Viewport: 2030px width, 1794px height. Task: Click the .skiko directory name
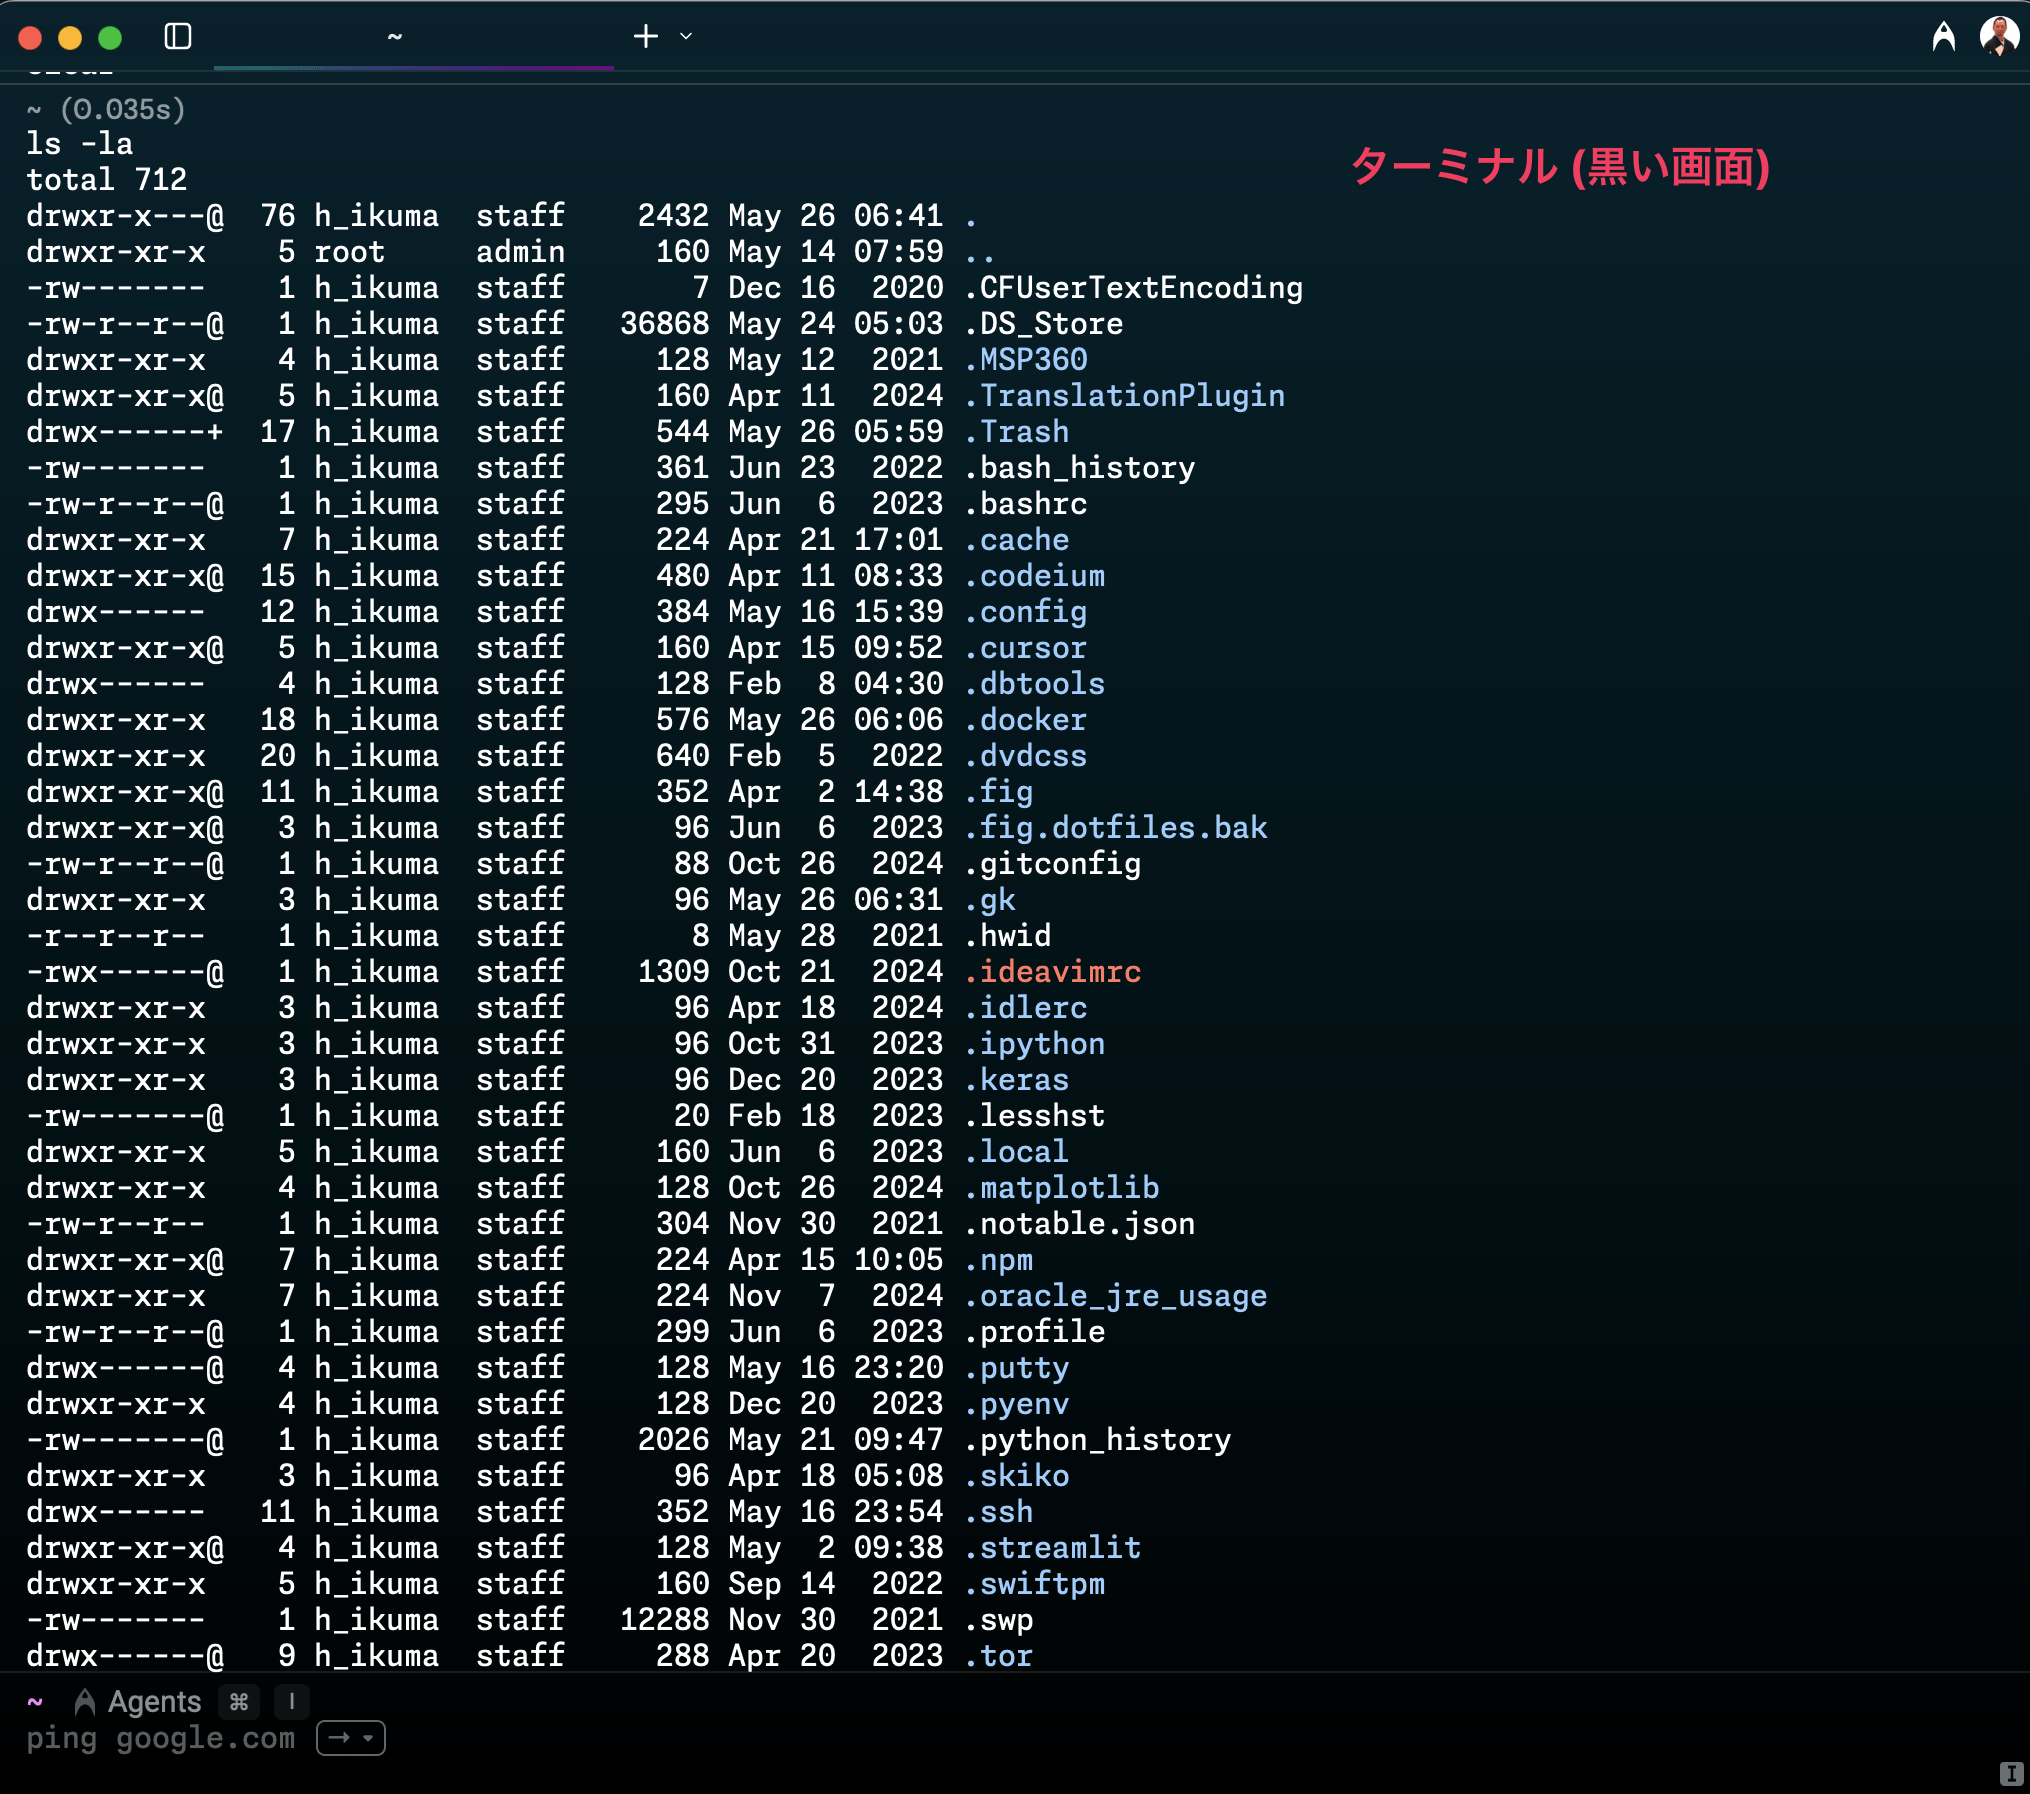point(1016,1476)
